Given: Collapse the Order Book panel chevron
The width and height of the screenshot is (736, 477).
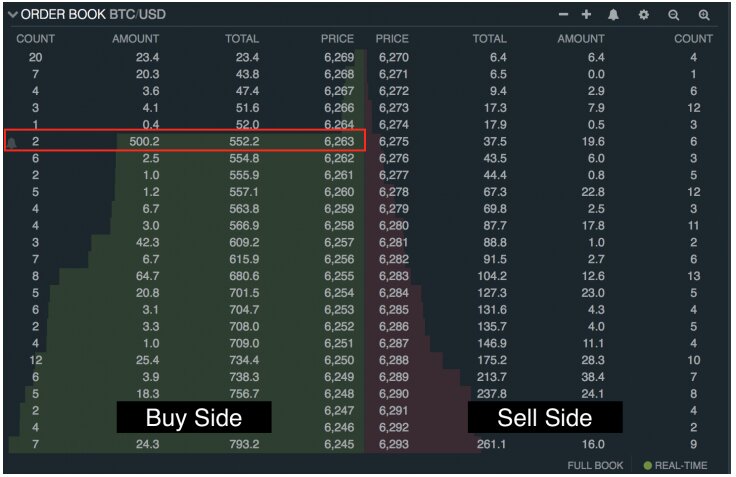Looking at the screenshot, I should [x=12, y=15].
